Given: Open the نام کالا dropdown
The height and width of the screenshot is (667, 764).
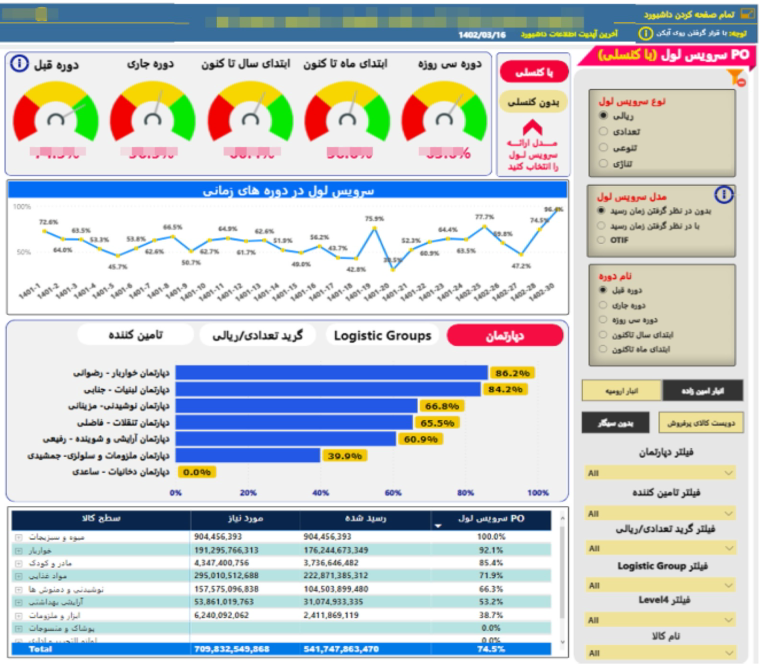Looking at the screenshot, I should [x=660, y=653].
